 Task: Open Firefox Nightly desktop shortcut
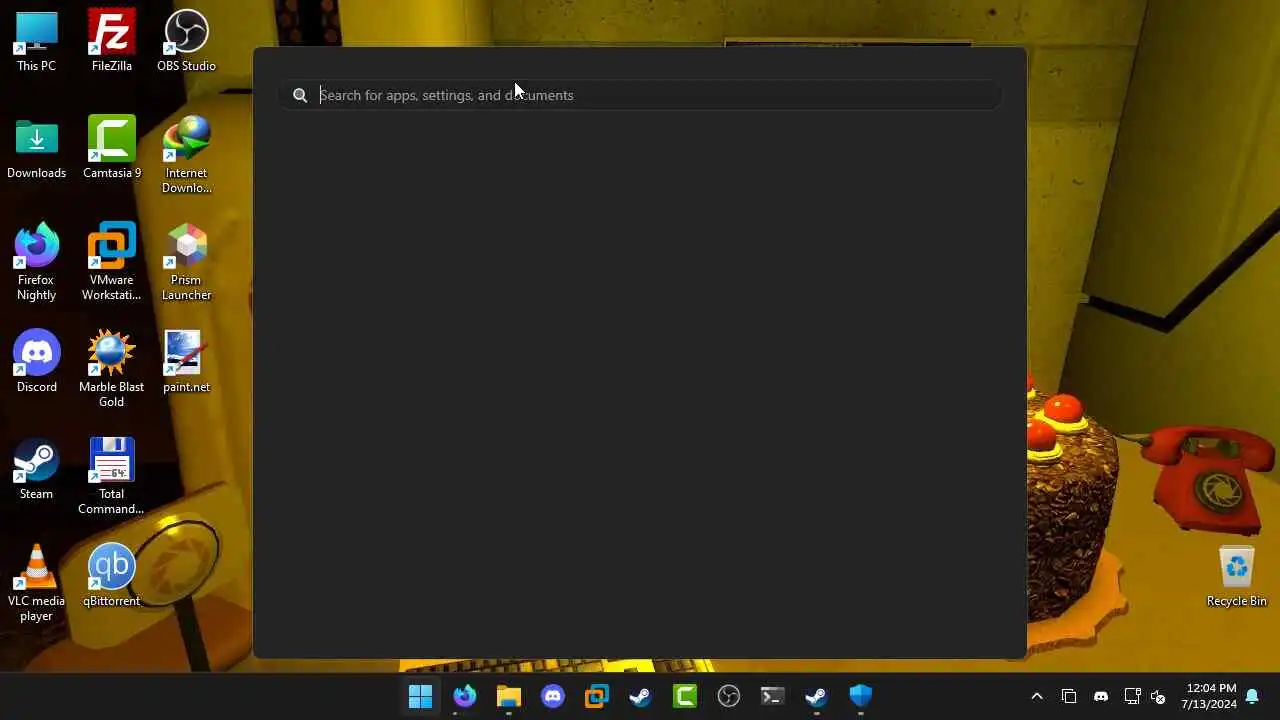36,263
